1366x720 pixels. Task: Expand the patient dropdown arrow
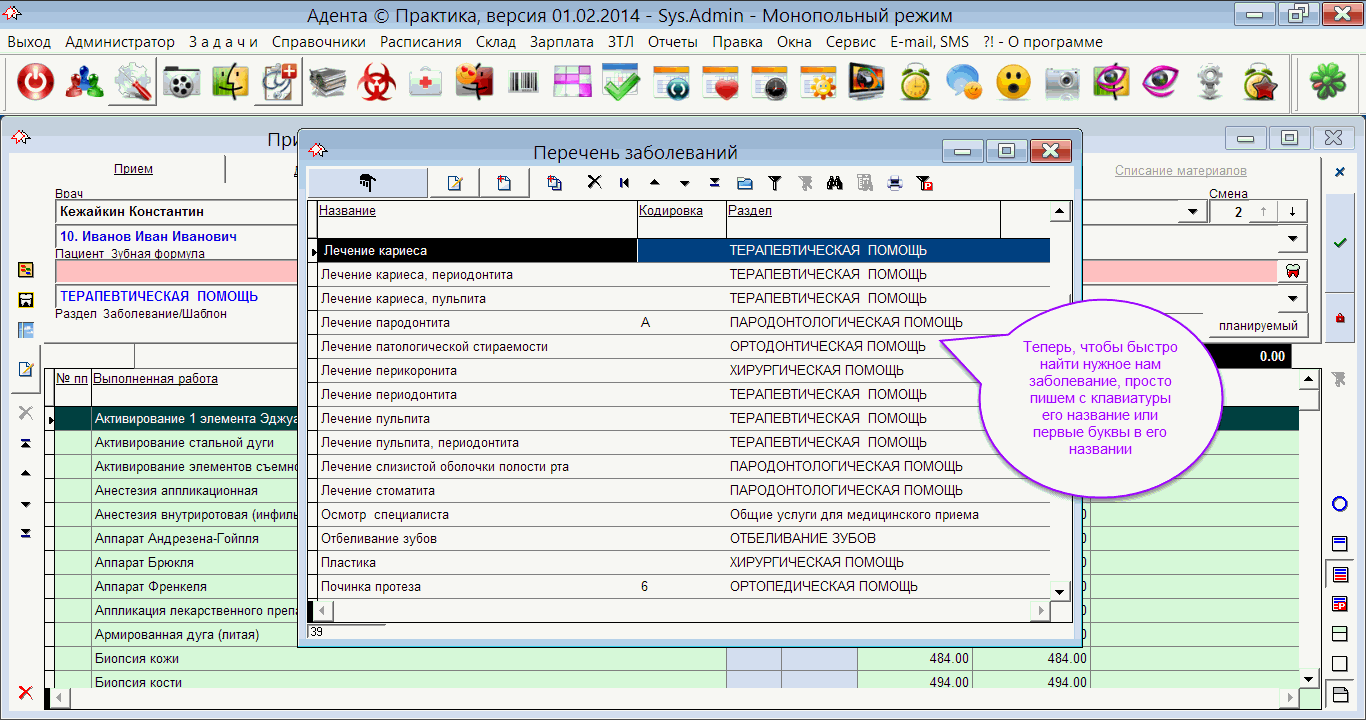click(x=1292, y=238)
